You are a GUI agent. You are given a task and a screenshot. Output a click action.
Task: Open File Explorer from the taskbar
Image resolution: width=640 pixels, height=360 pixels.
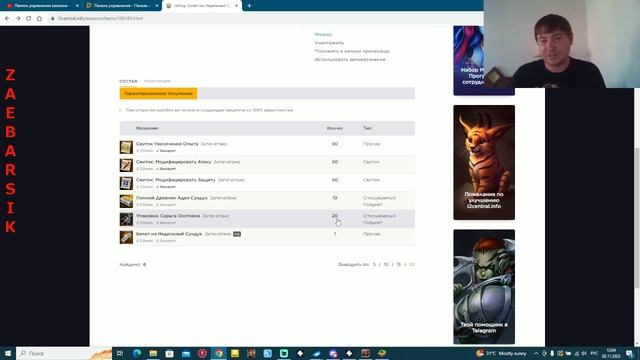153,353
